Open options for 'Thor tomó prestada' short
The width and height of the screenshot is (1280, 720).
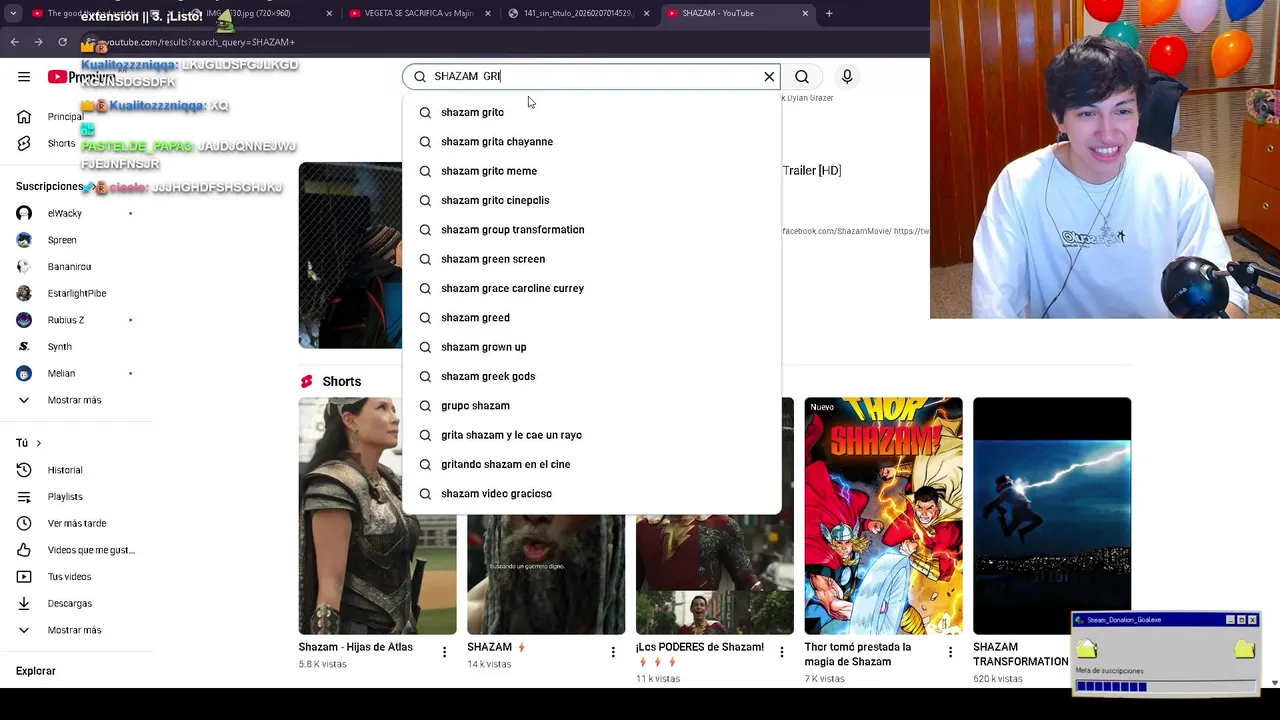tap(950, 652)
